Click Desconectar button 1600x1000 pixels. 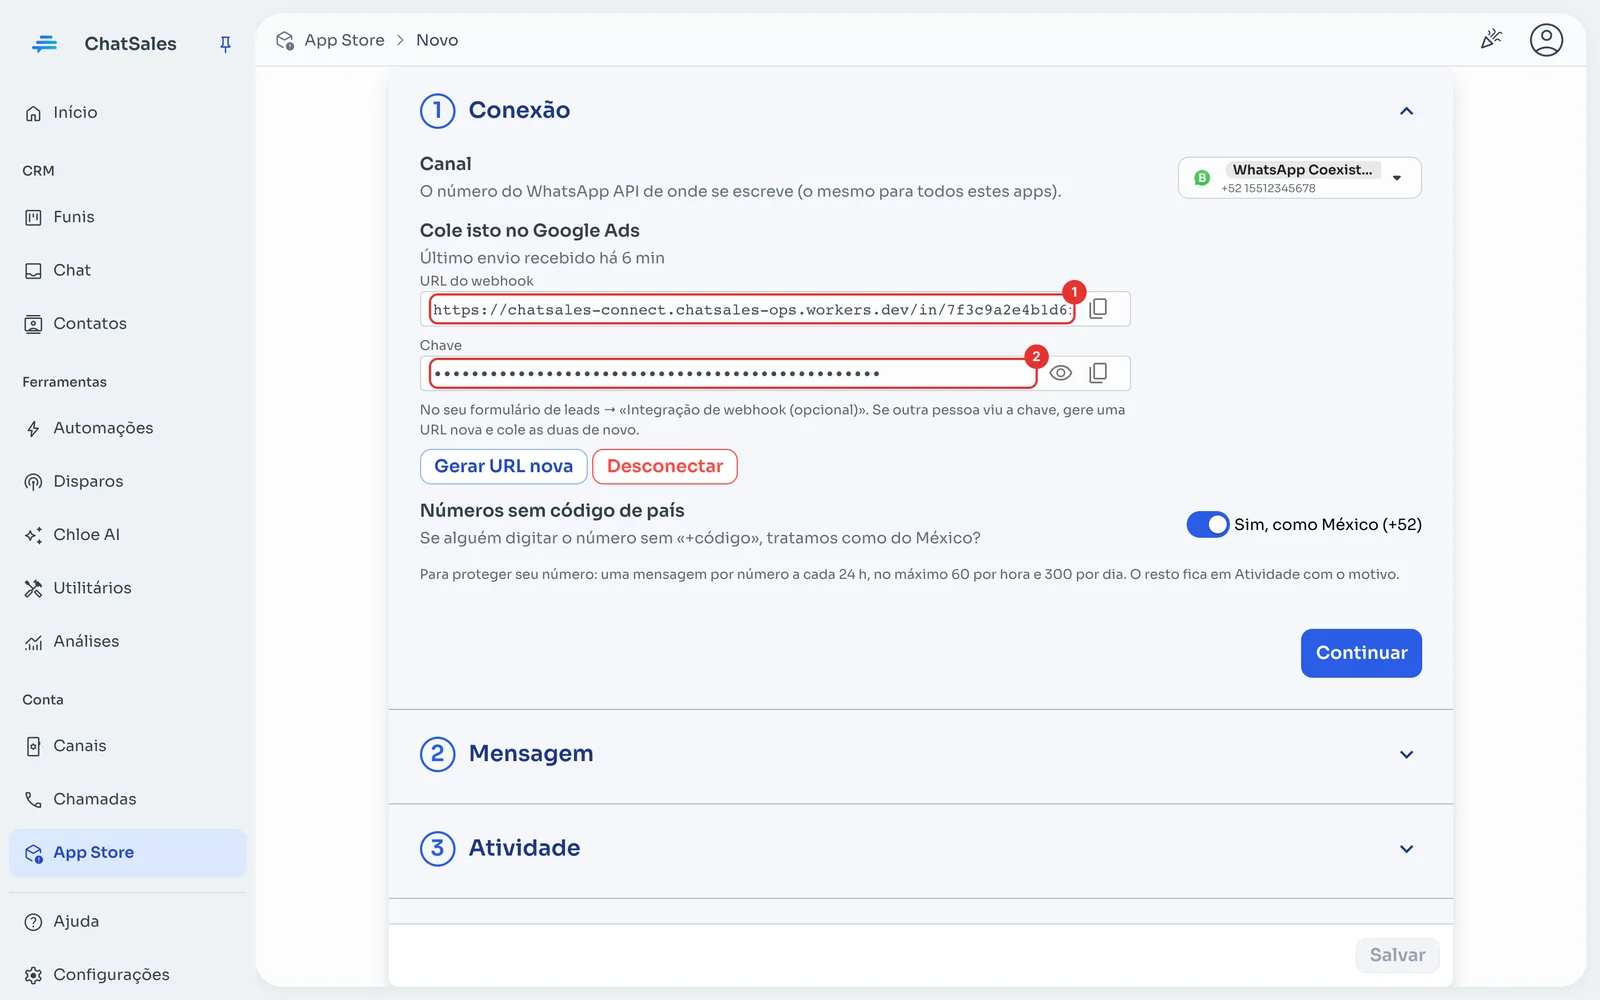point(665,467)
